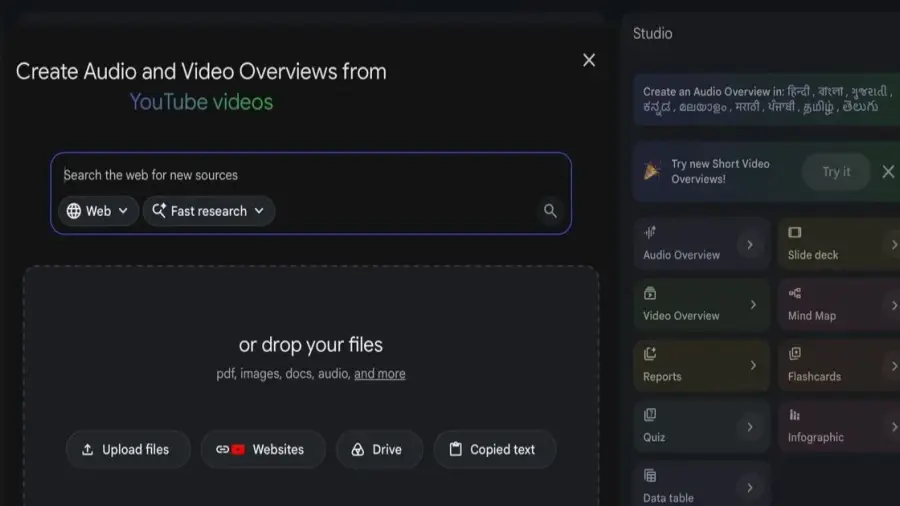
Task: Click the search magnifier icon
Action: [x=550, y=211]
